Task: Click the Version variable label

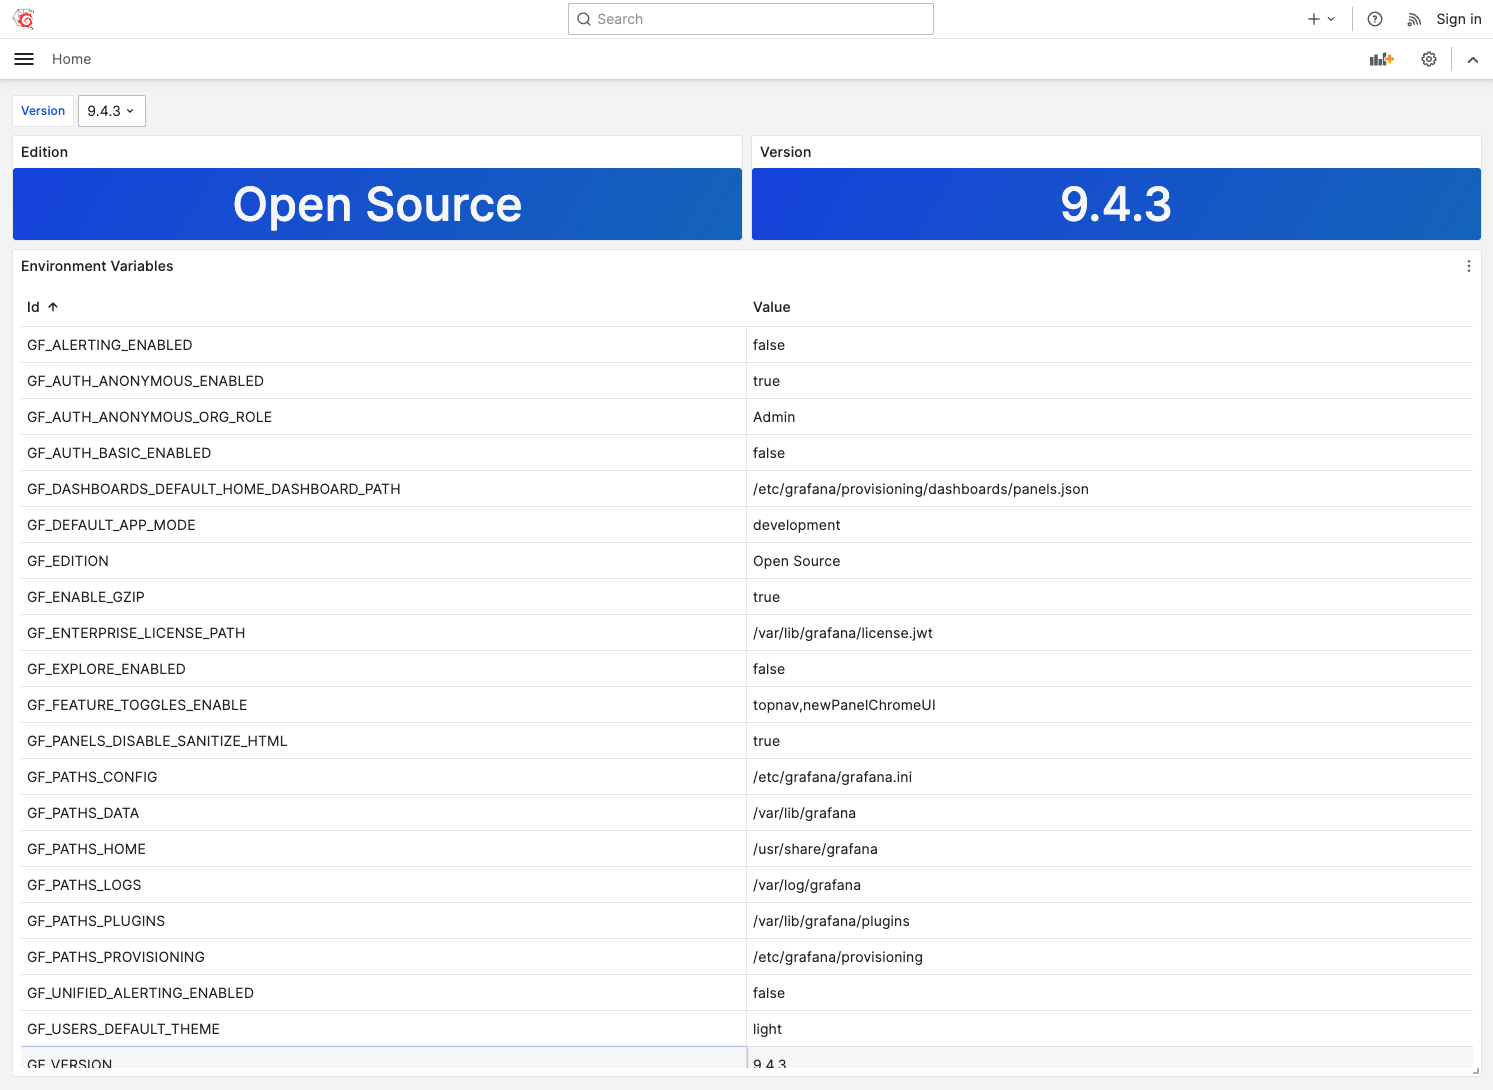Action: (x=43, y=111)
